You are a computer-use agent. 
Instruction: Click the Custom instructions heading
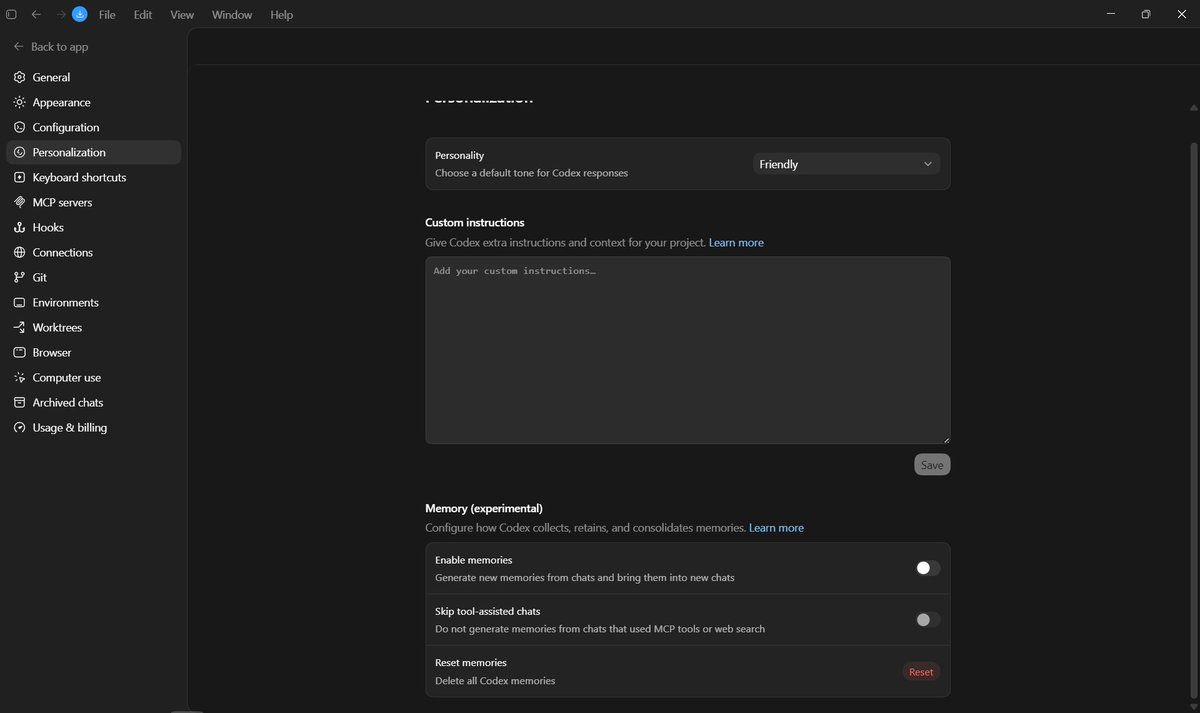(475, 222)
